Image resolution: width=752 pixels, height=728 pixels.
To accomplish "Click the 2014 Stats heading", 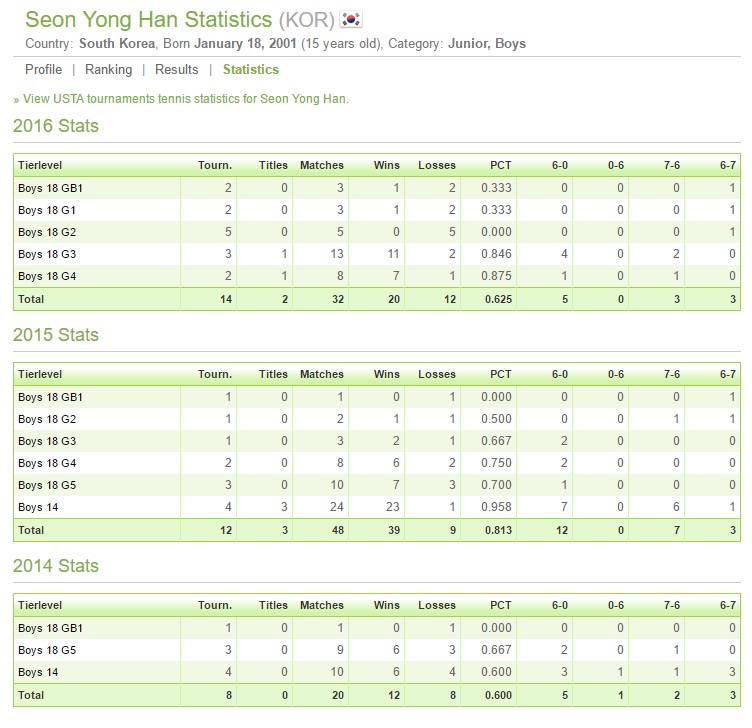I will [56, 566].
